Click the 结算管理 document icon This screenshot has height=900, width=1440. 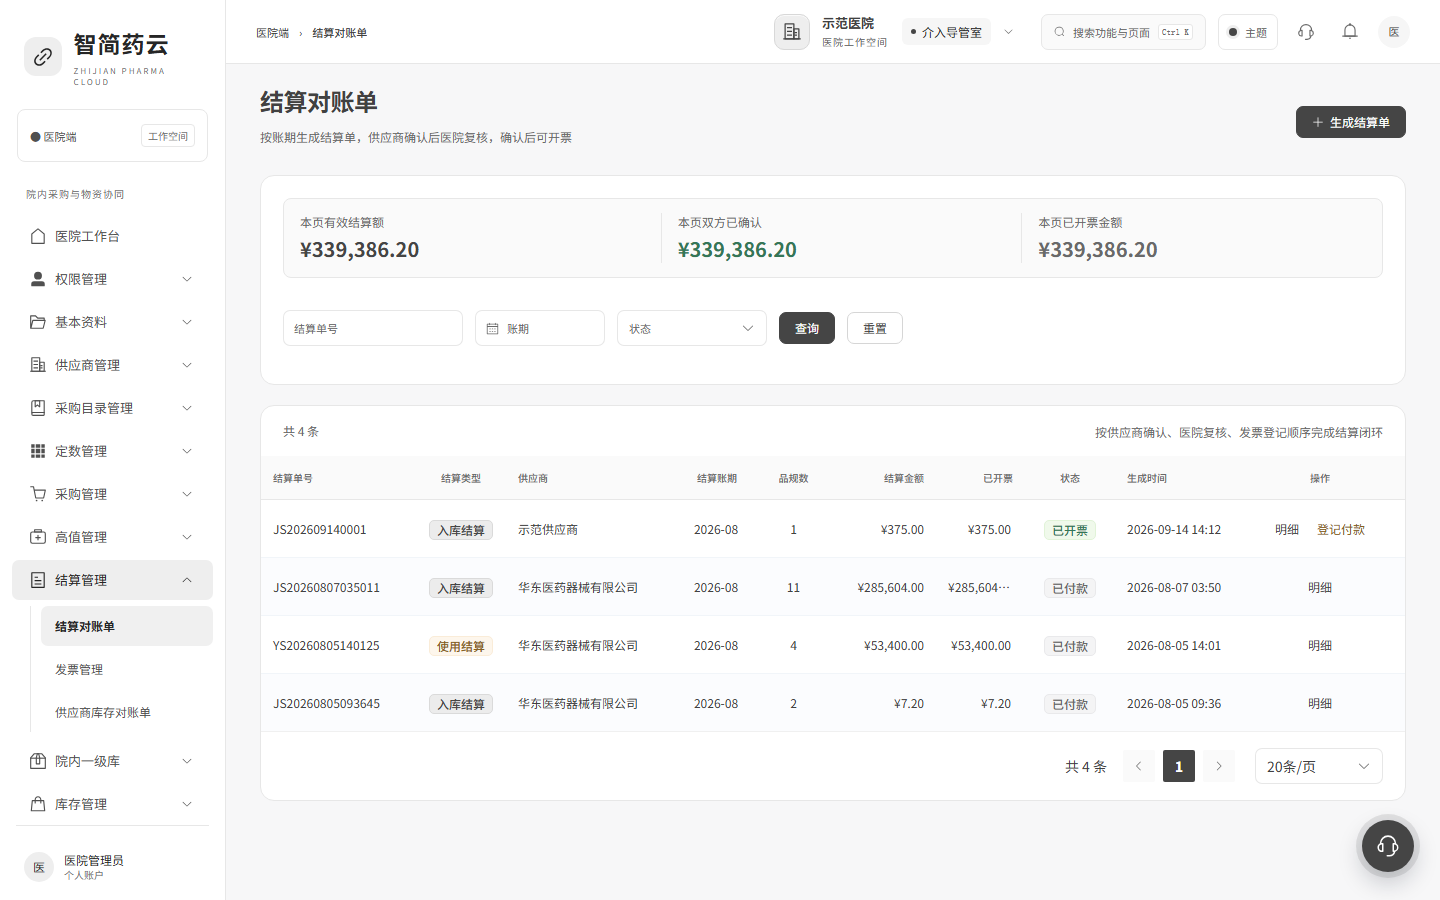click(x=38, y=580)
